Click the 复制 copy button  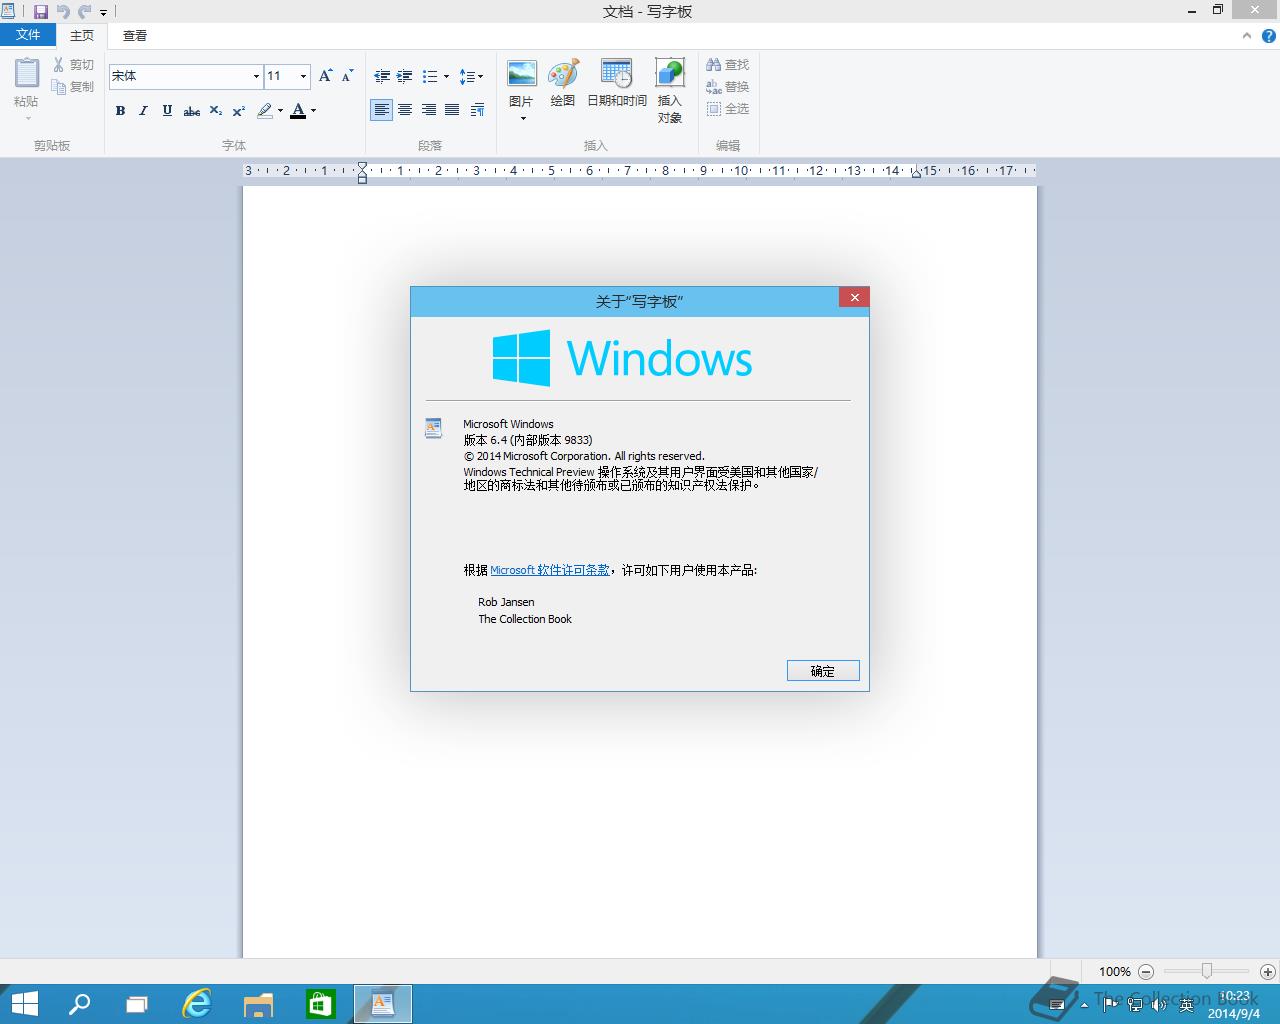[73, 87]
